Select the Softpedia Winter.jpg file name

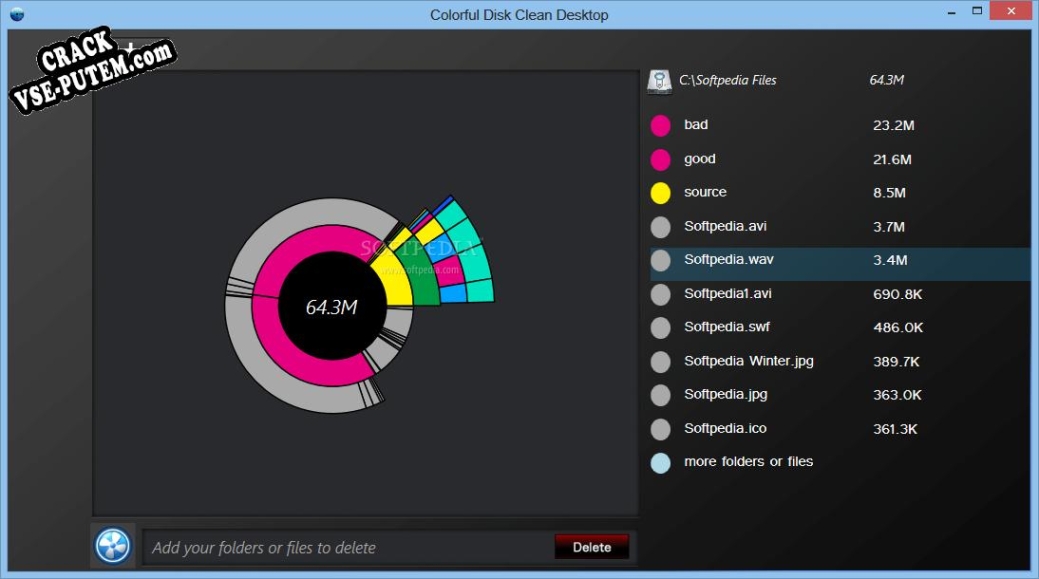tap(749, 361)
